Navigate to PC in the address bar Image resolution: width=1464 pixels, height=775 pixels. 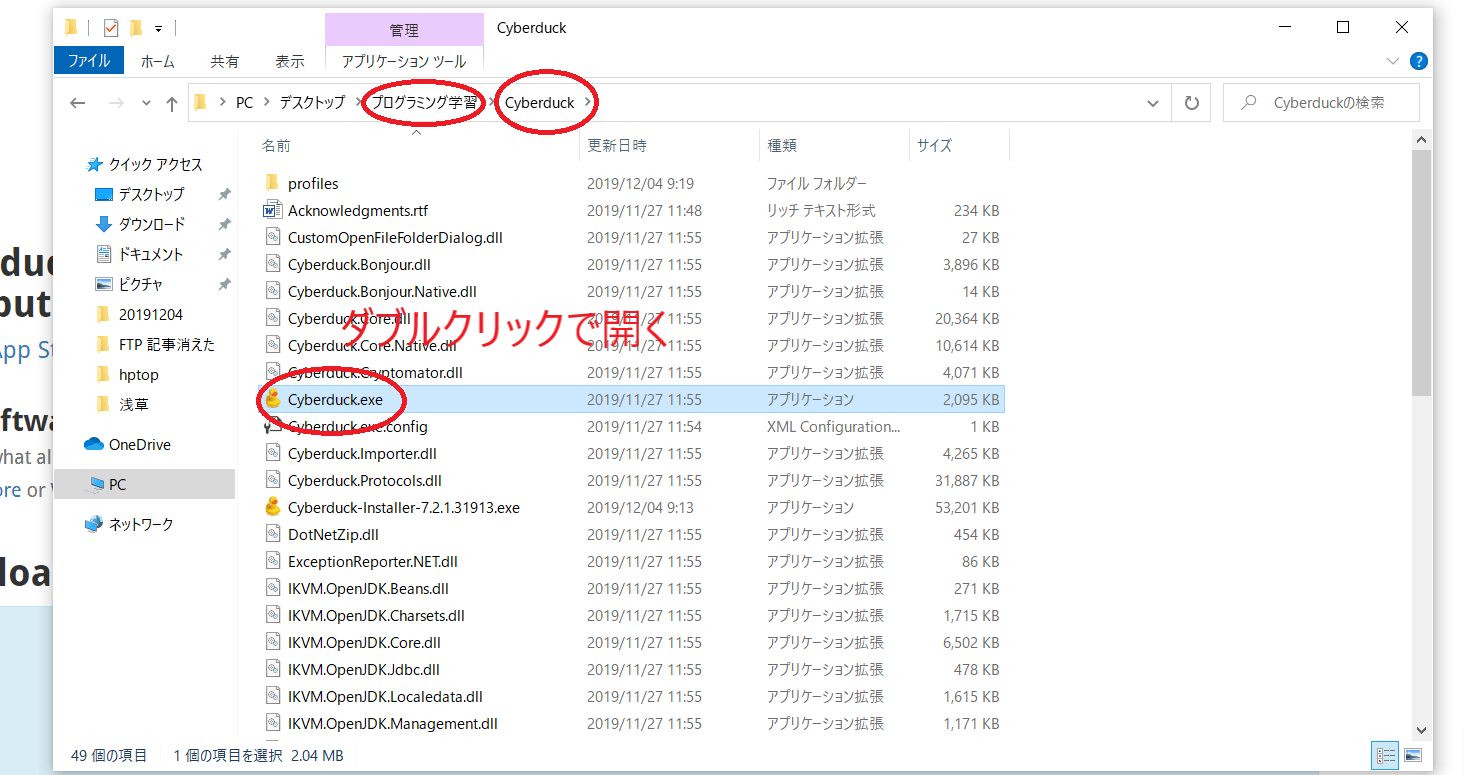click(244, 102)
